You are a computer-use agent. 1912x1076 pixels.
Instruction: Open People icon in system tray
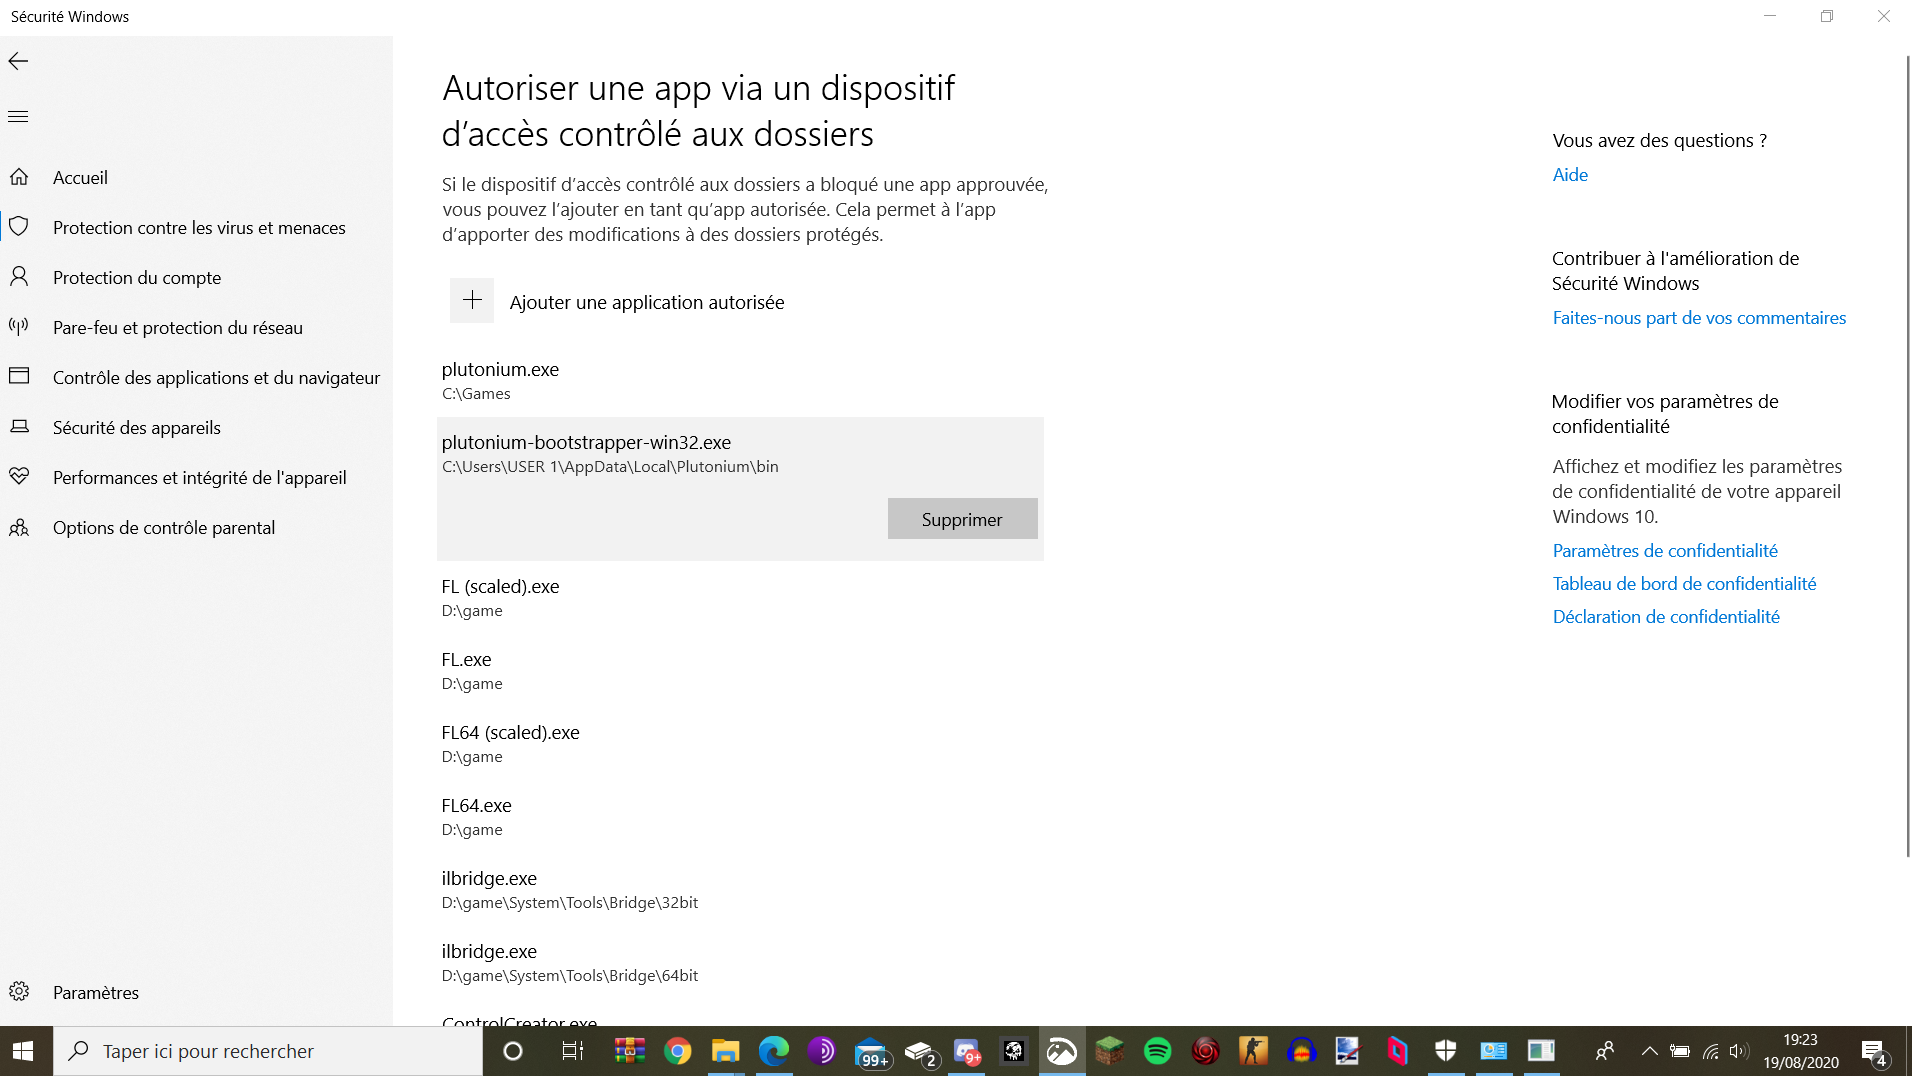coord(1604,1051)
